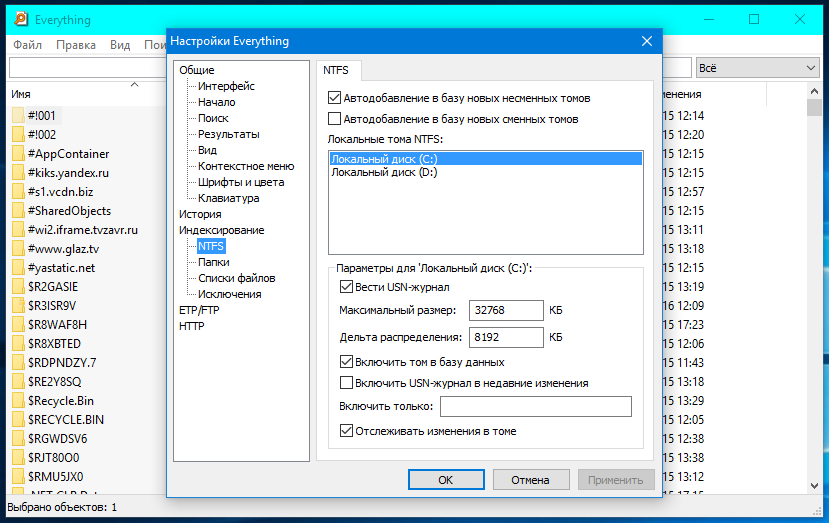The height and width of the screenshot is (523, 829).
Task: Click folder icon of $RMU5JX0
Action: pyautogui.click(x=18, y=477)
